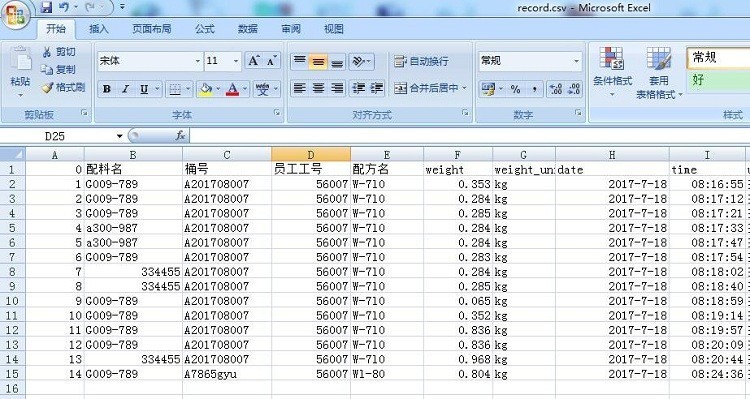The width and height of the screenshot is (750, 399).
Task: Copy selection with 复制
Action: [x=59, y=69]
